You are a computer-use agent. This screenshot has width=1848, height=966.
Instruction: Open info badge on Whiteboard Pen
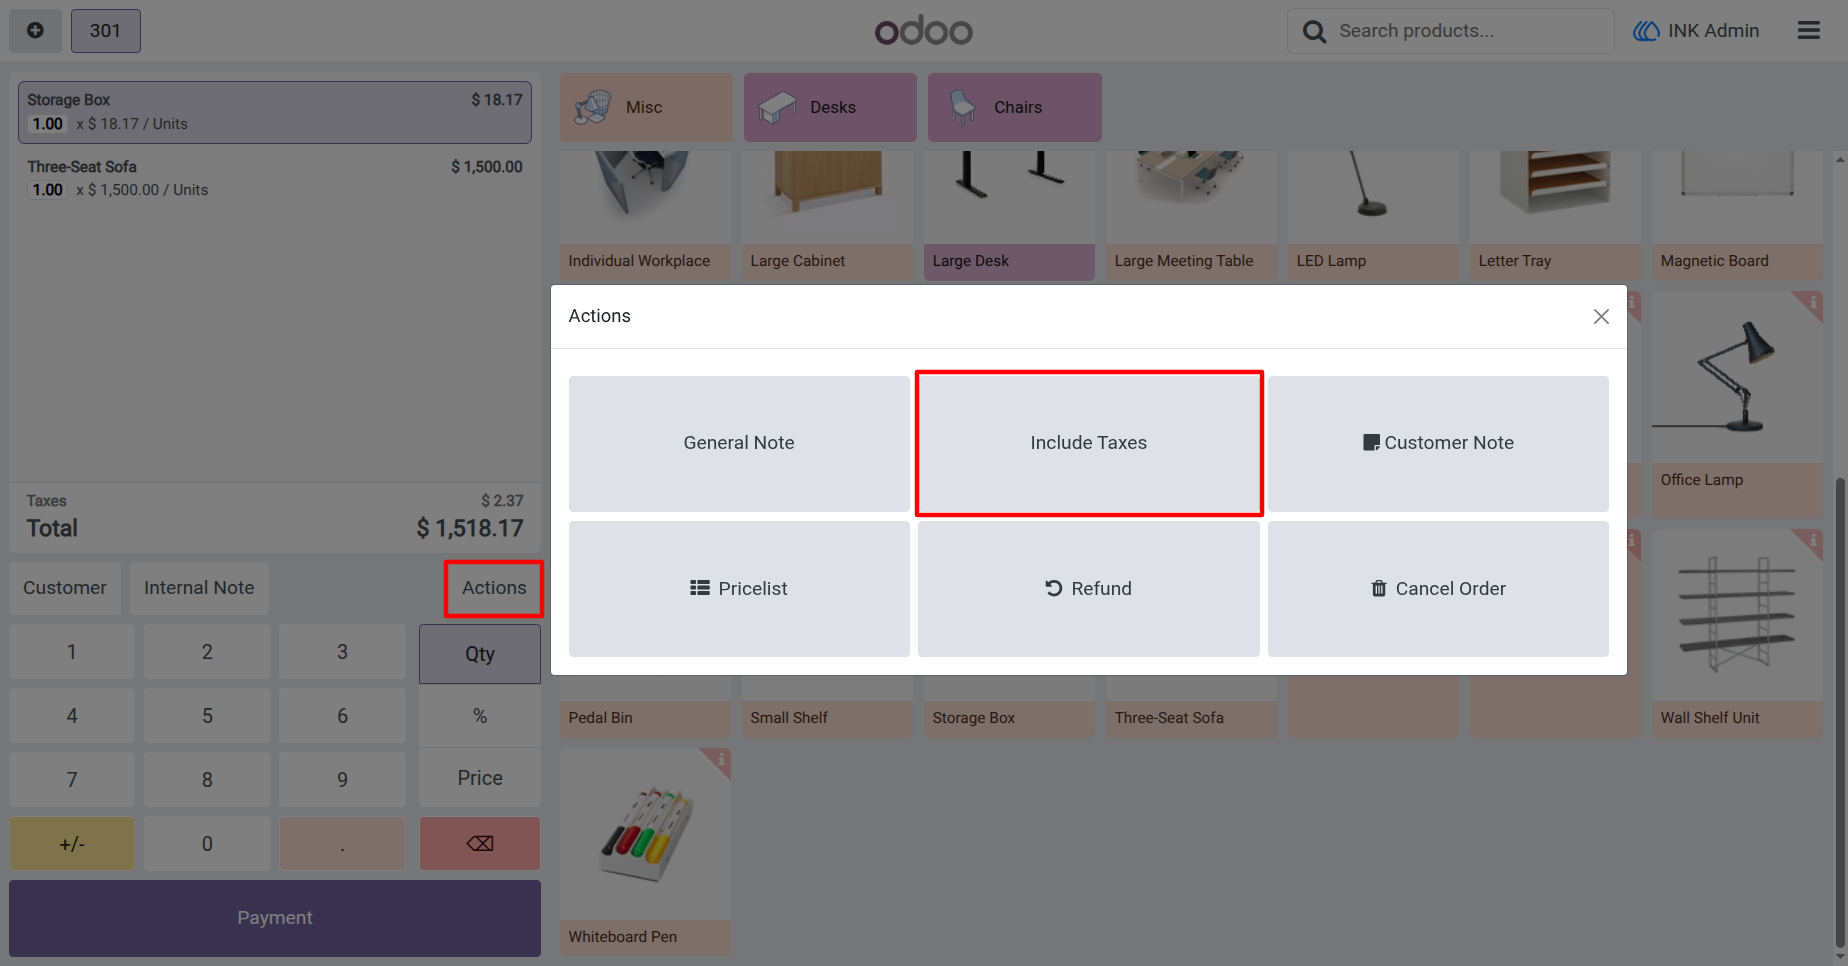pos(719,760)
